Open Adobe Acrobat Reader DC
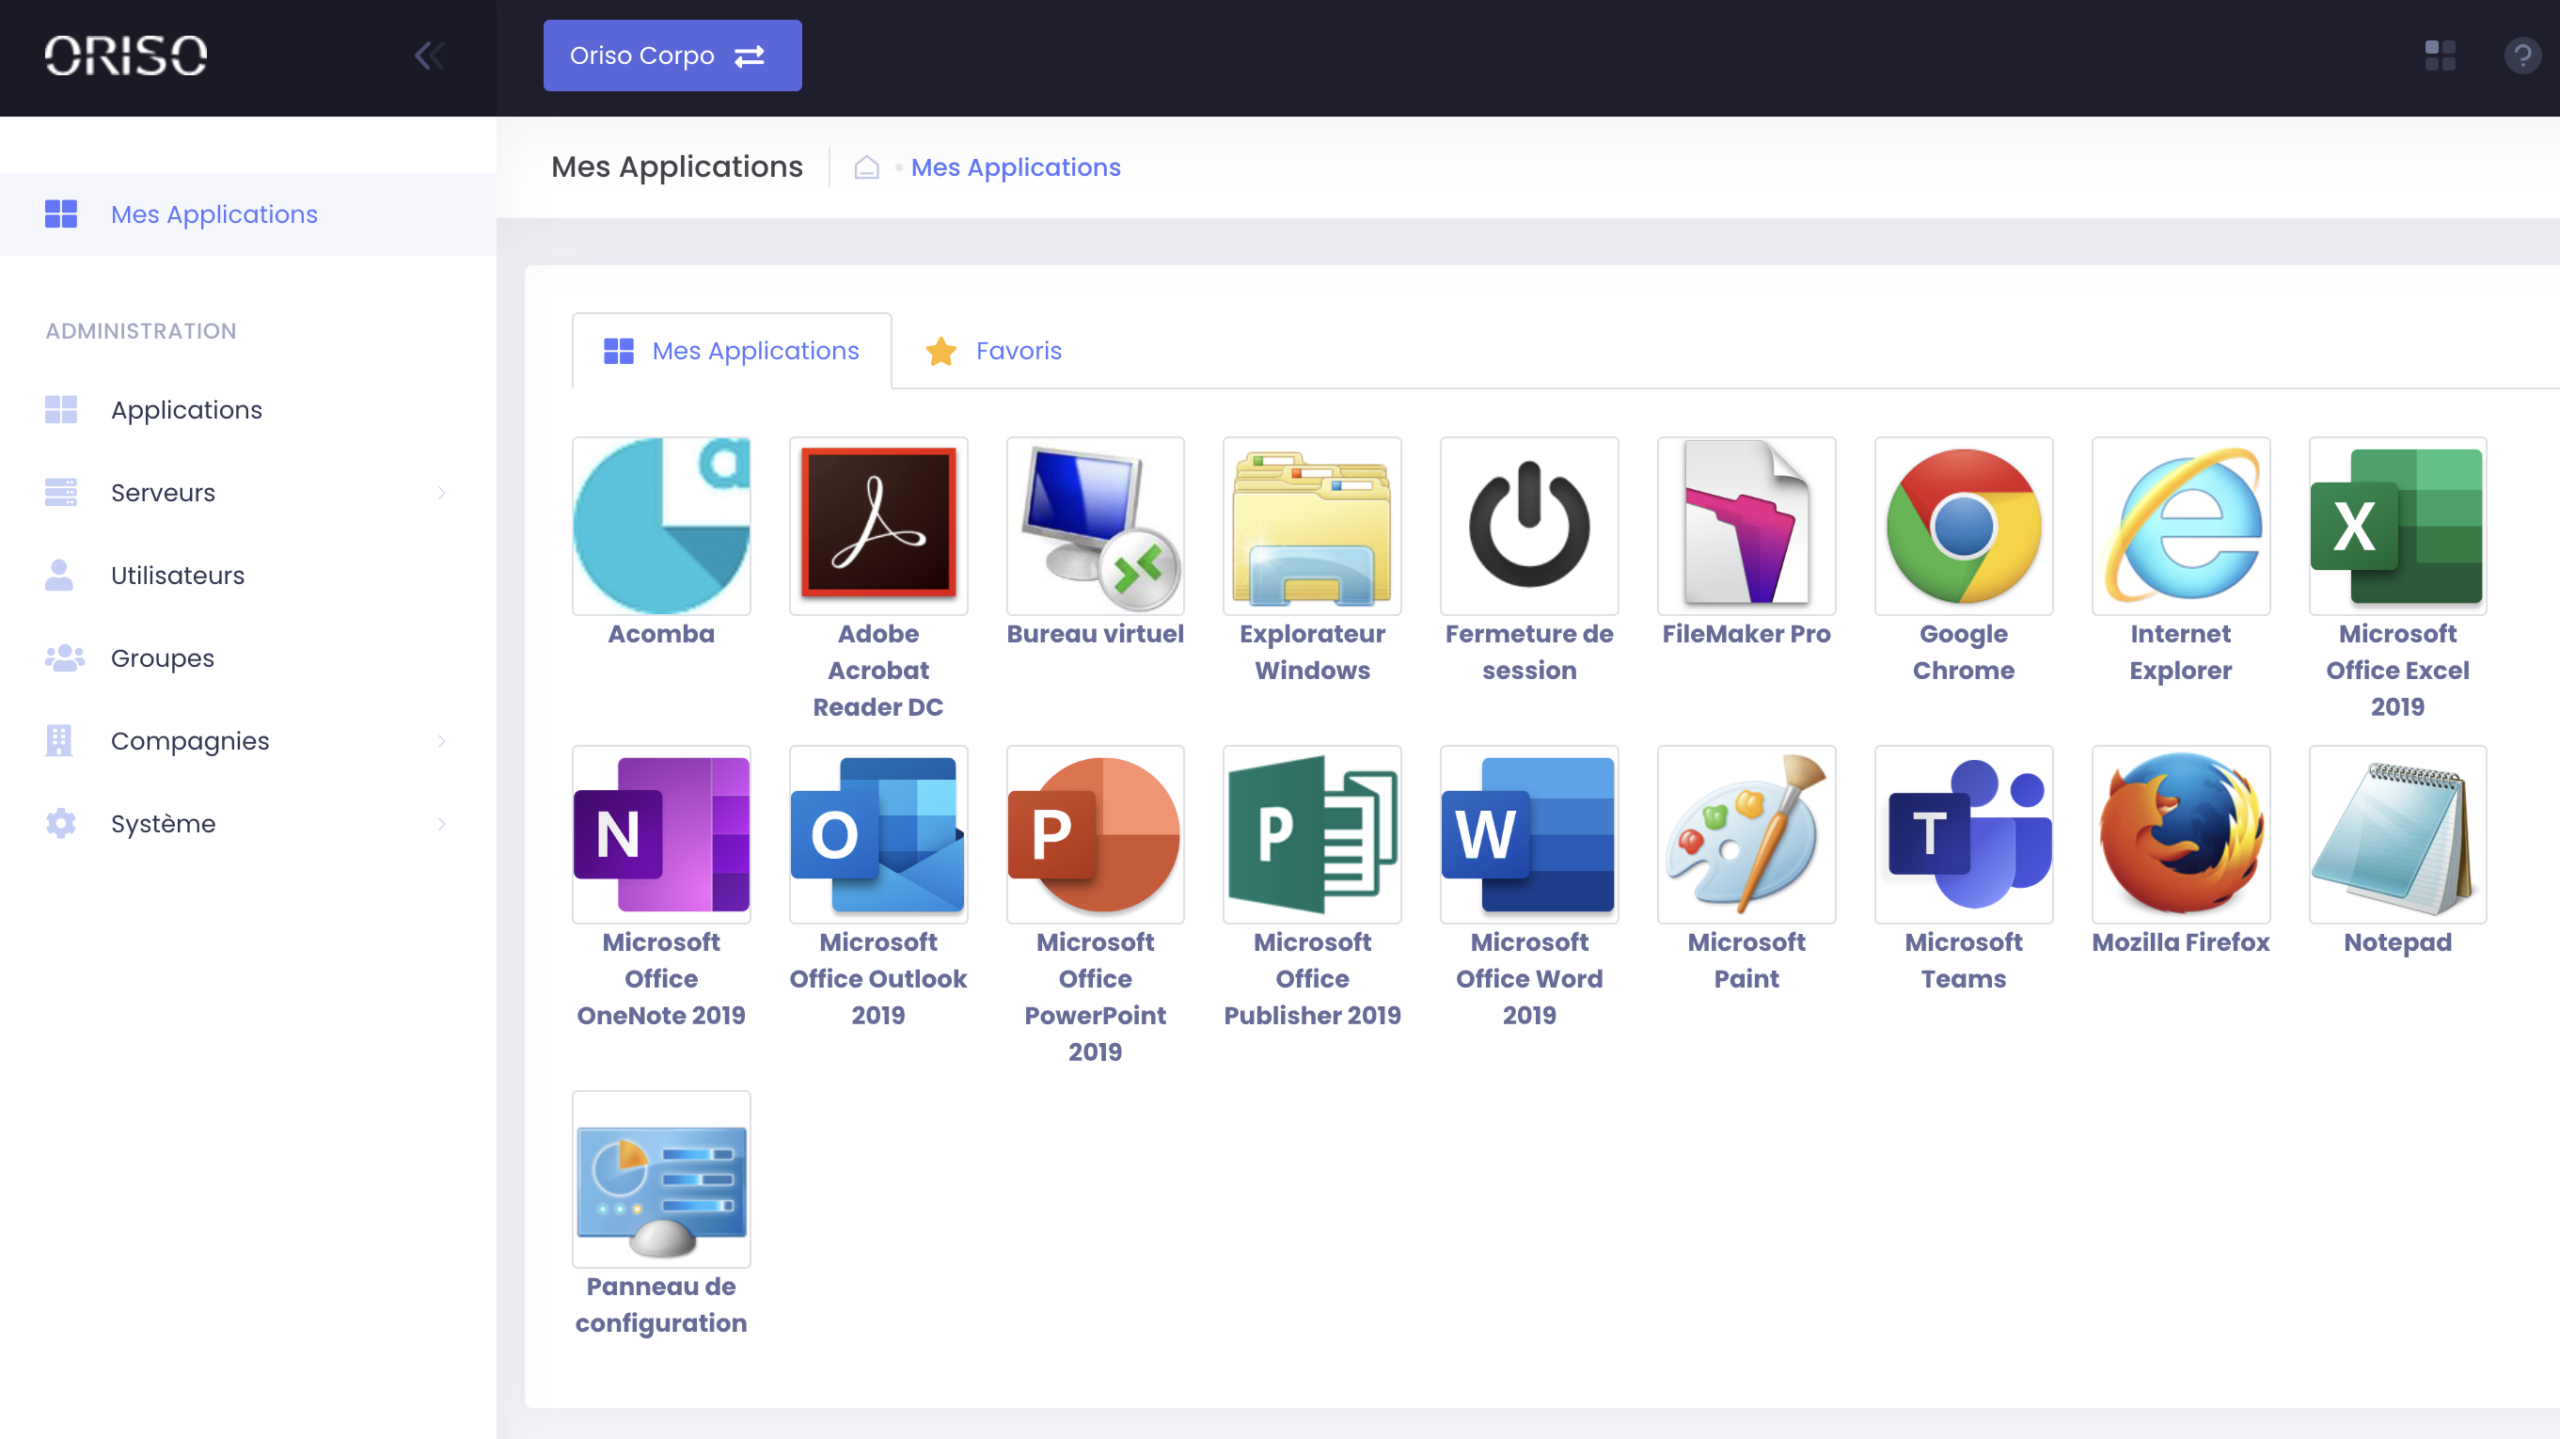The width and height of the screenshot is (2560, 1439). pos(878,526)
